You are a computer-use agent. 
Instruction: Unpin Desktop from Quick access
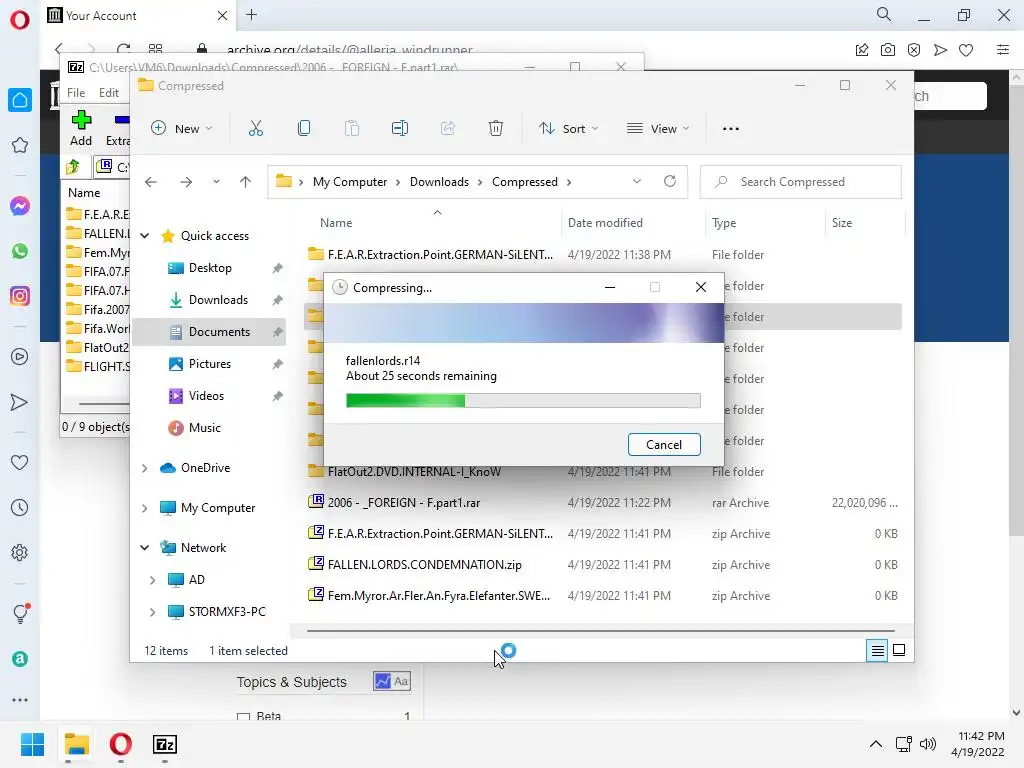point(278,268)
